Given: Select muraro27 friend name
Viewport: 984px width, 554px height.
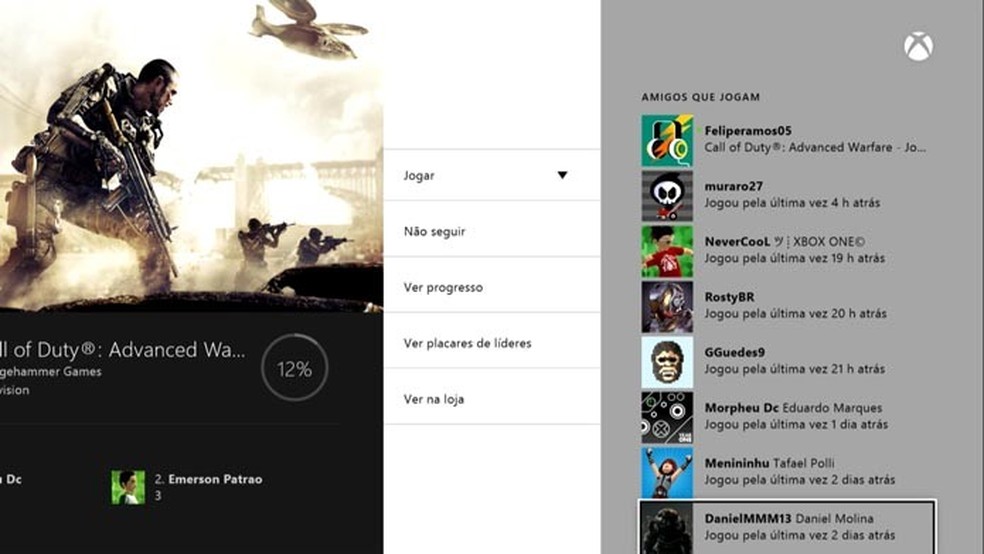Looking at the screenshot, I should point(734,186).
